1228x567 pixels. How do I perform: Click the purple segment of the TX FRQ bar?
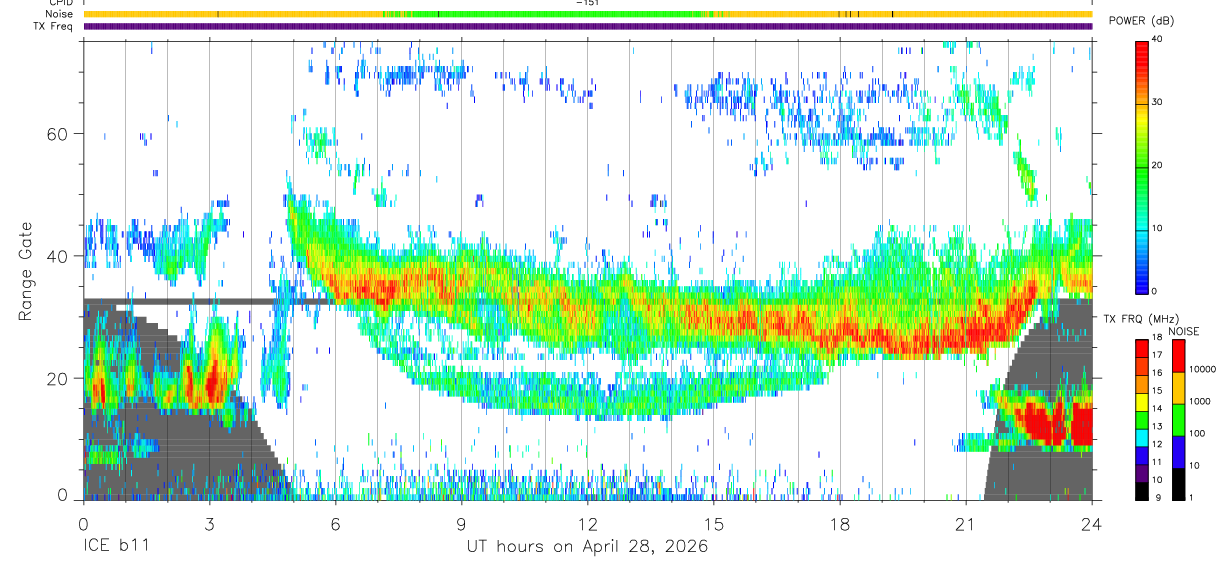point(1142,473)
